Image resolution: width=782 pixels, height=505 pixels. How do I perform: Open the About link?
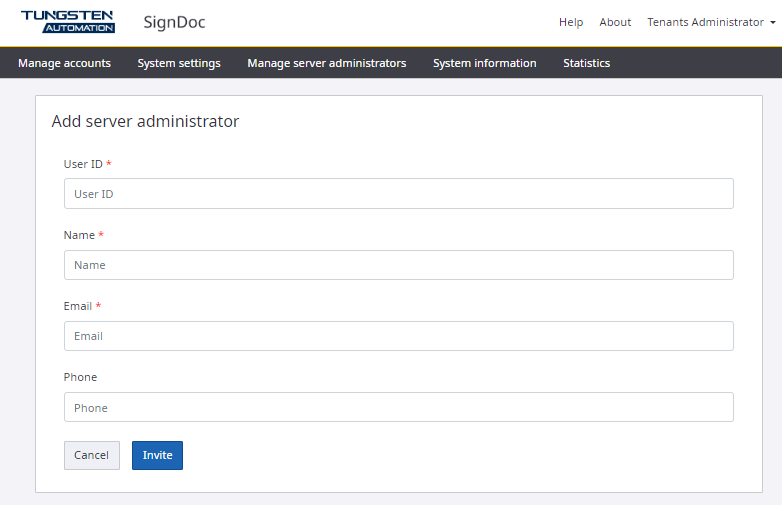(x=615, y=22)
